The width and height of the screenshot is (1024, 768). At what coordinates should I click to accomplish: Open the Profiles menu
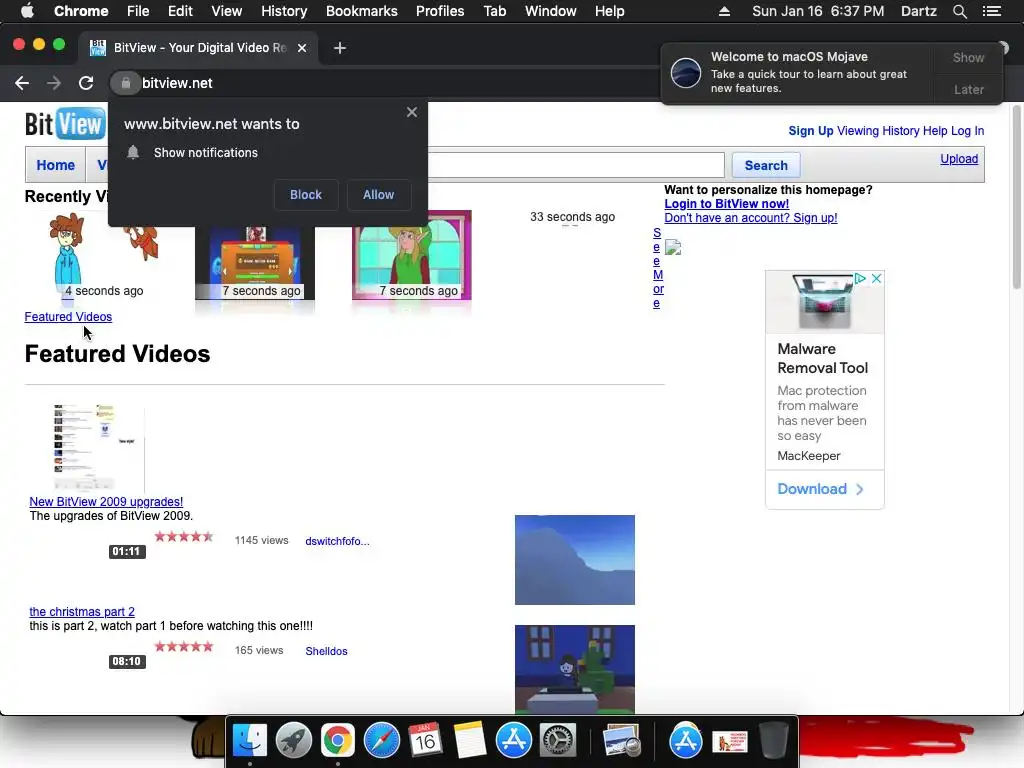[440, 11]
